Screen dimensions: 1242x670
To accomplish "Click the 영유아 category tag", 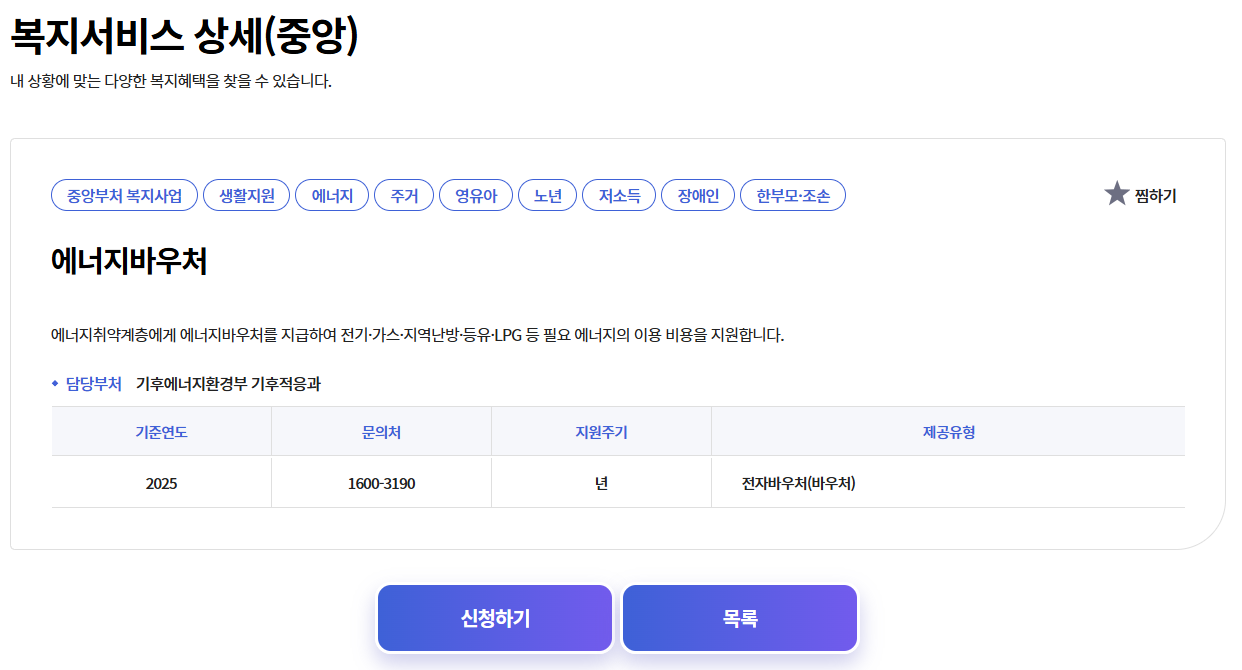I will [x=475, y=195].
